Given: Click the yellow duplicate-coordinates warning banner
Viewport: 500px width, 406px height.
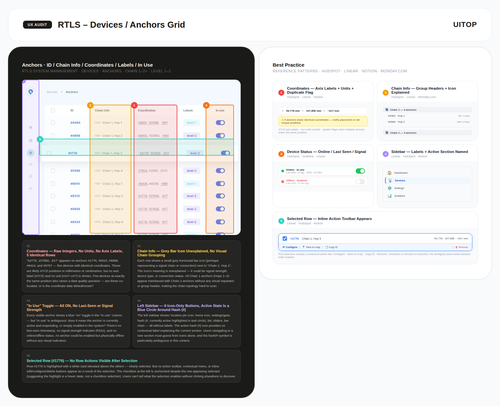Looking at the screenshot, I should click(323, 121).
